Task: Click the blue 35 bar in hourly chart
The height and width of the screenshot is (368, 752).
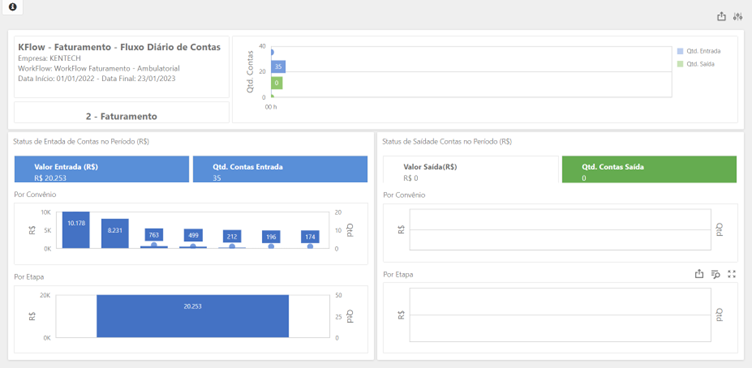Action: tap(278, 67)
